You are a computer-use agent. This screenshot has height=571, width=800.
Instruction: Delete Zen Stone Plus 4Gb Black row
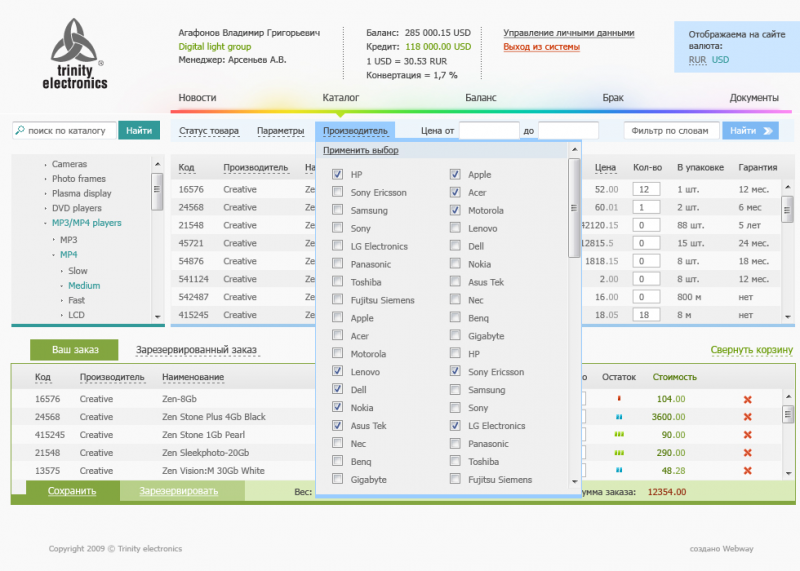pyautogui.click(x=747, y=417)
